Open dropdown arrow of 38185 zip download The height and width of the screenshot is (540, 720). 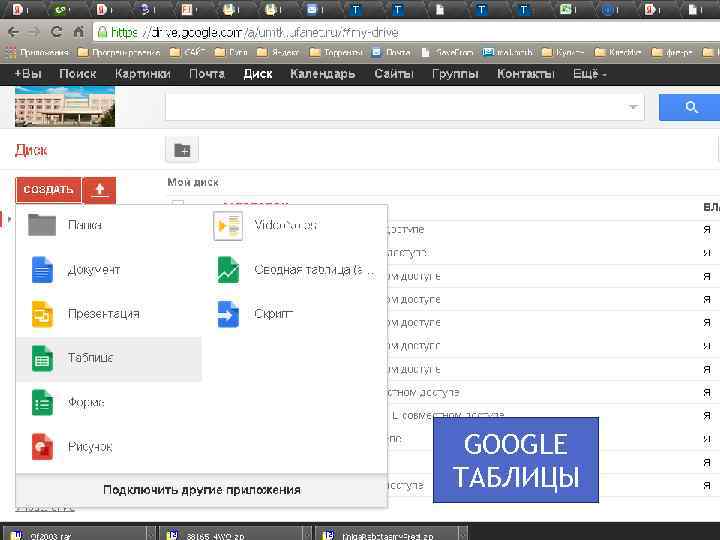coord(307,535)
